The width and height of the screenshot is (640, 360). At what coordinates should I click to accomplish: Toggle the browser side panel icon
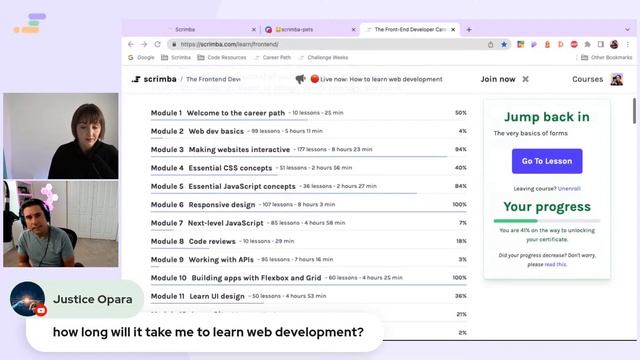(x=601, y=44)
